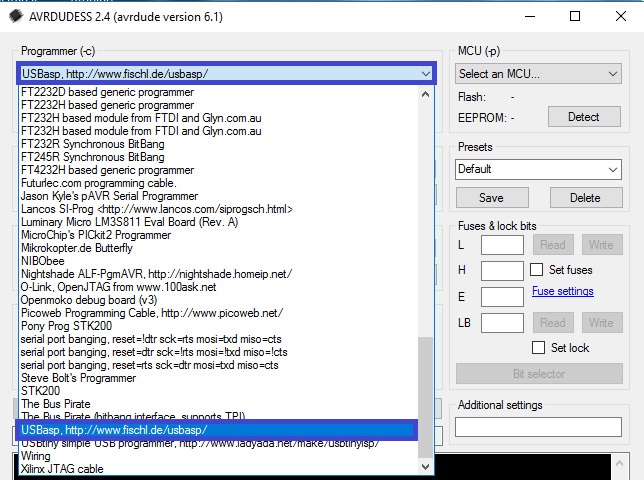Select The Bus Pirate entry
Screen dimensions: 644x480
219,404
